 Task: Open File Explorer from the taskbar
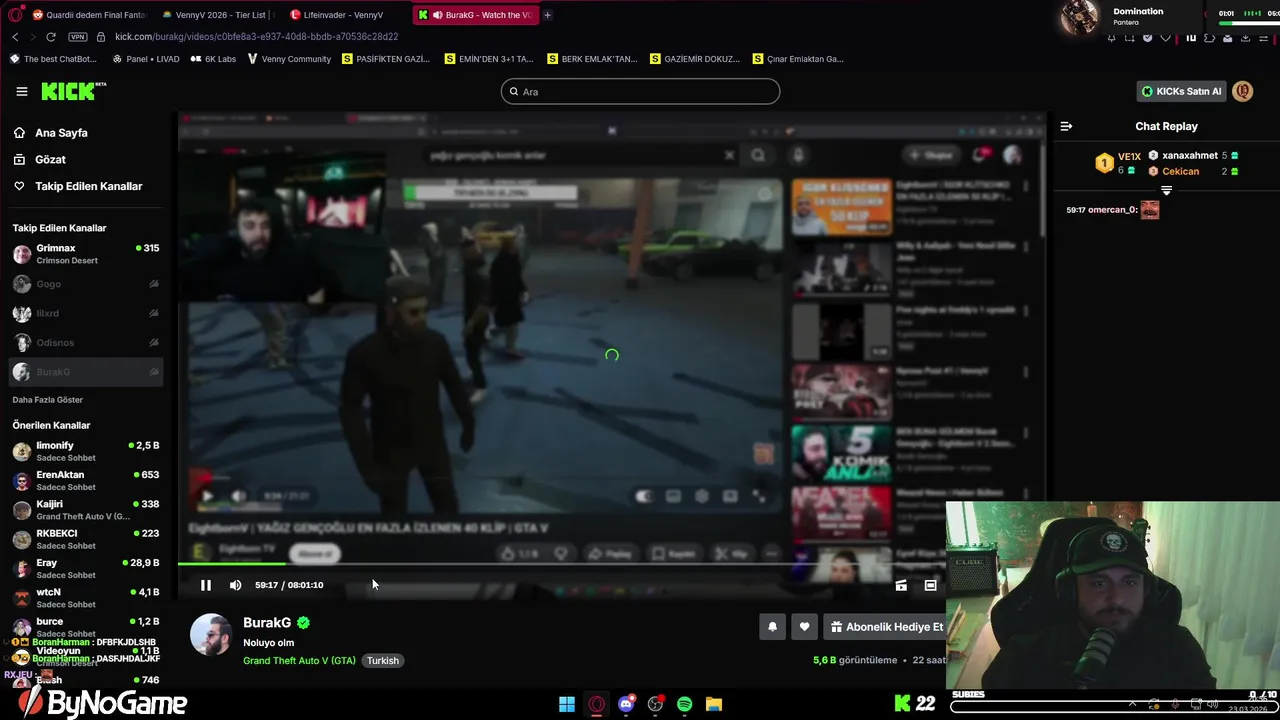coord(714,704)
